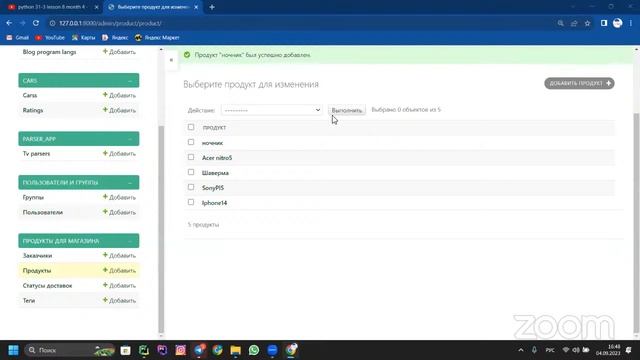Check the box for Шаверма
This screenshot has height=360, width=640.
(191, 172)
